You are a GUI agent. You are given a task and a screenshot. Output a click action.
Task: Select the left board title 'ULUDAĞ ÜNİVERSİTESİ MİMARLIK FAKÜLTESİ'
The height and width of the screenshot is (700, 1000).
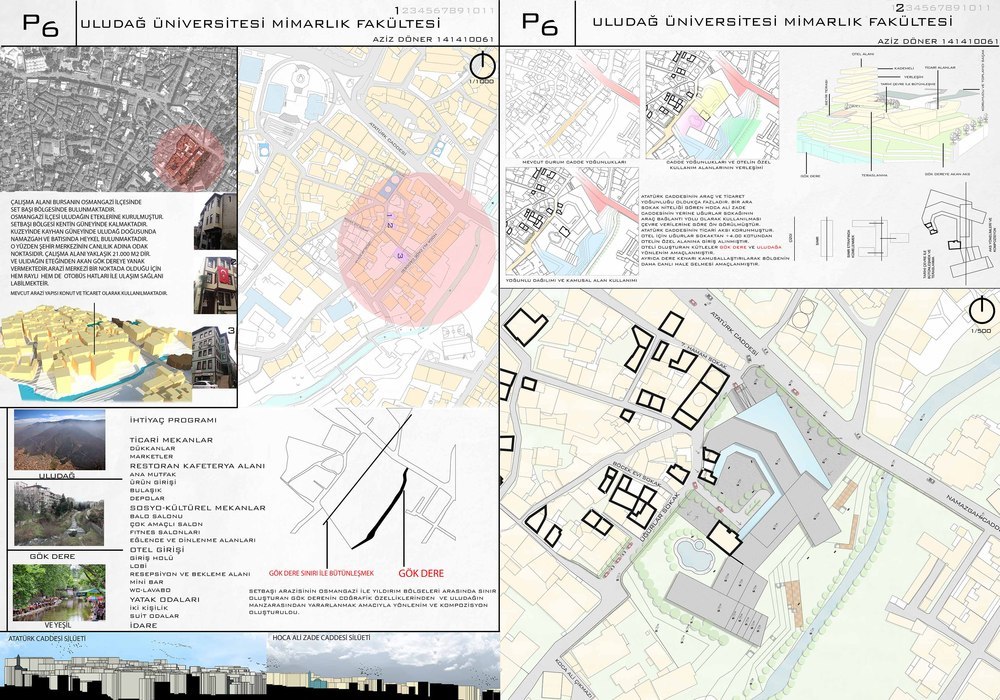[260, 24]
